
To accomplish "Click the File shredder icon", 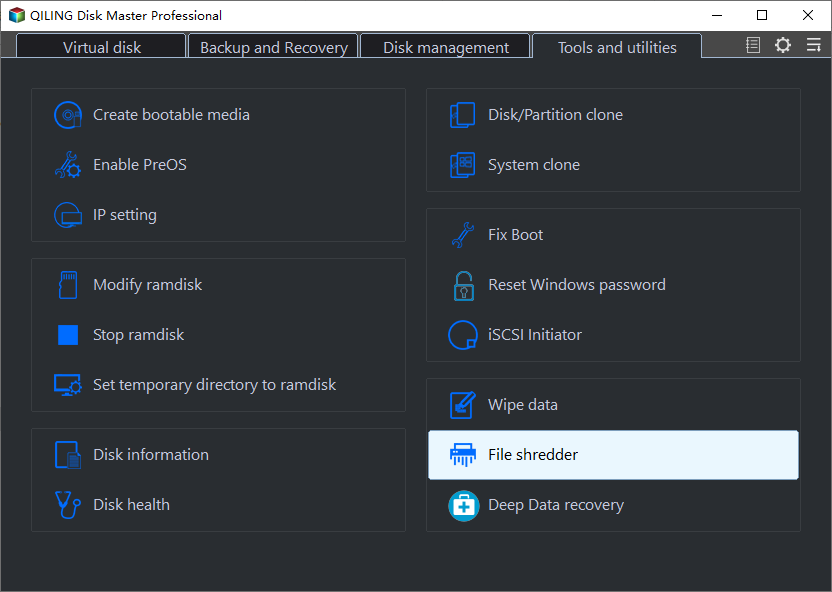I will tap(463, 455).
